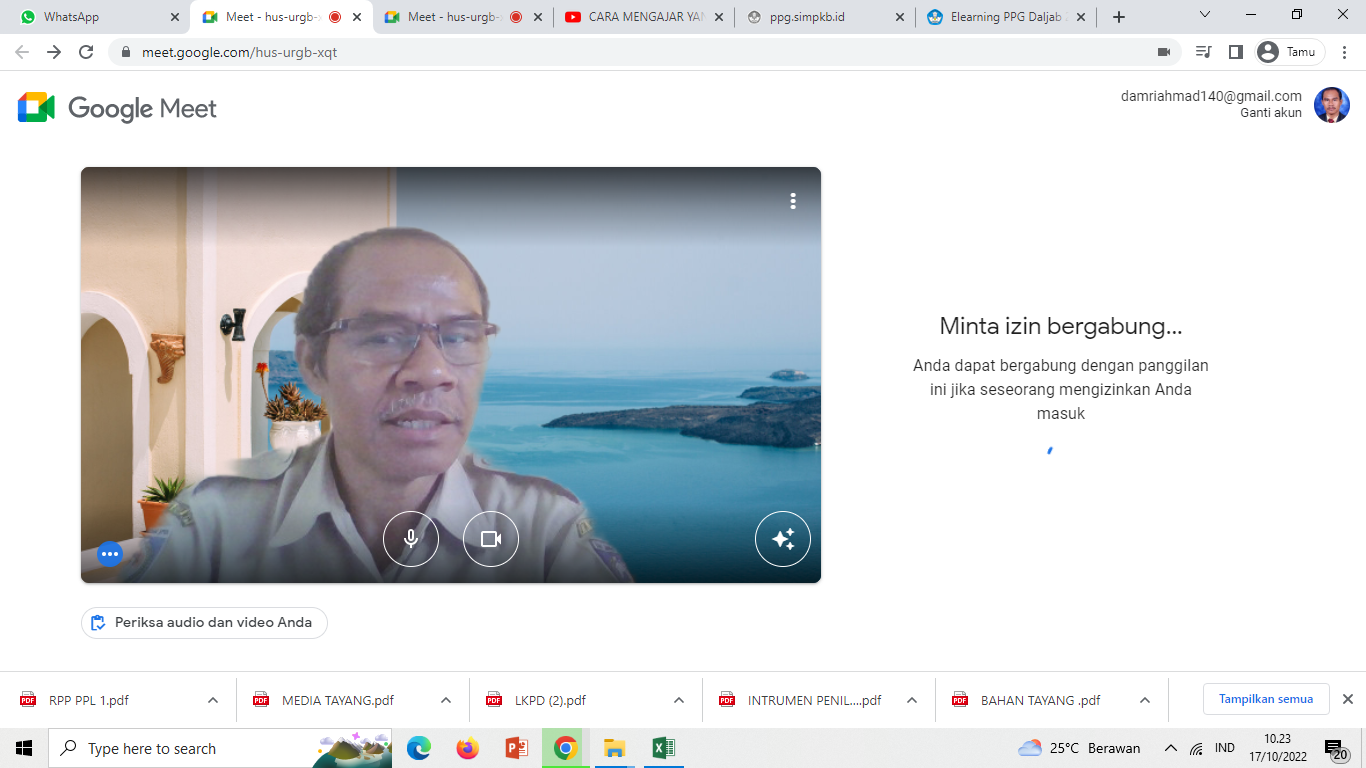1366x768 pixels.
Task: Expand options for INTRUMEN PENIL pdf
Action: pos(912,700)
